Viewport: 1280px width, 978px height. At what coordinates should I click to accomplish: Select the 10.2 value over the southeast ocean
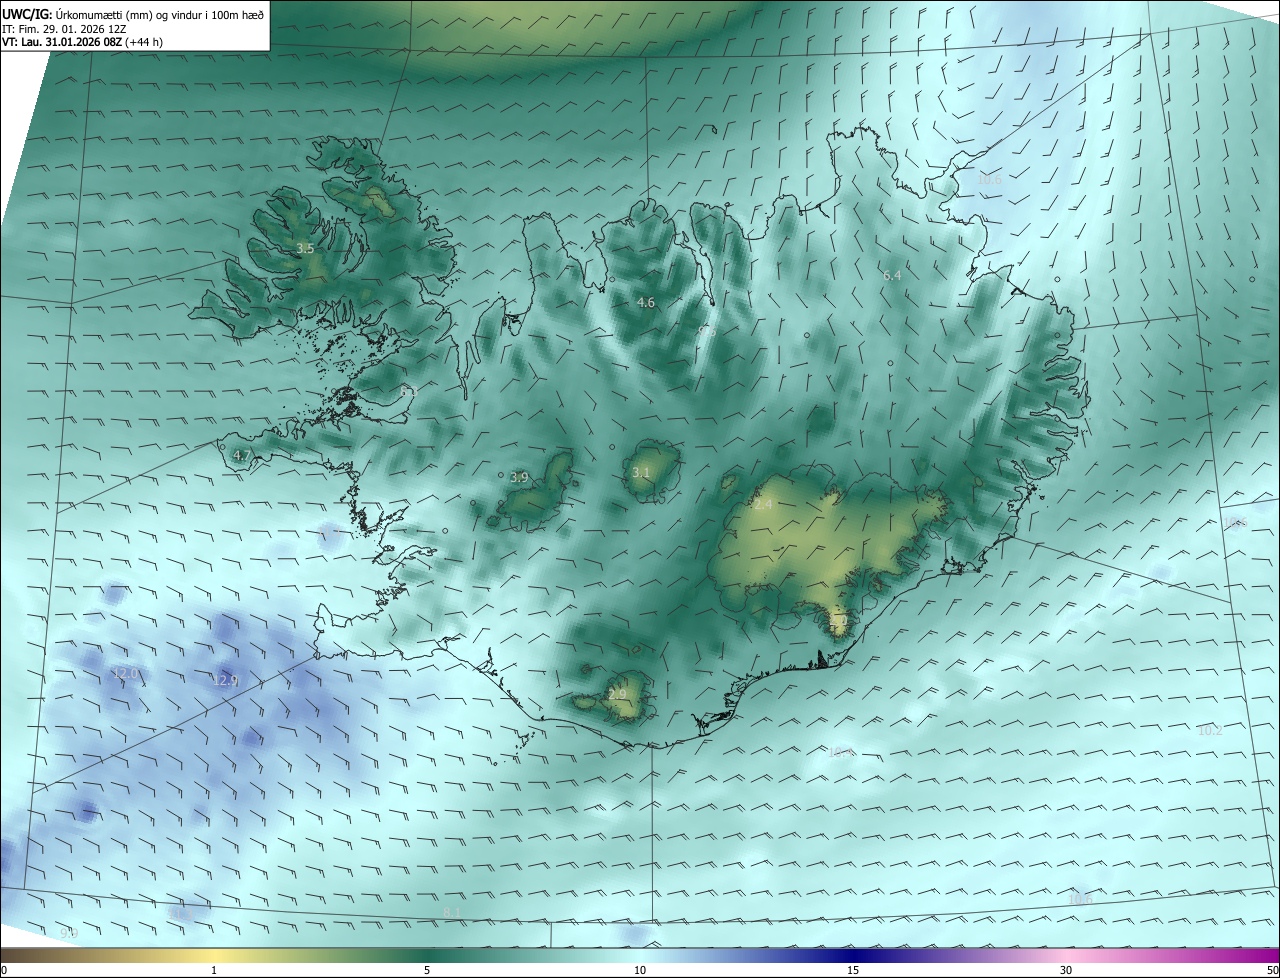(1210, 731)
